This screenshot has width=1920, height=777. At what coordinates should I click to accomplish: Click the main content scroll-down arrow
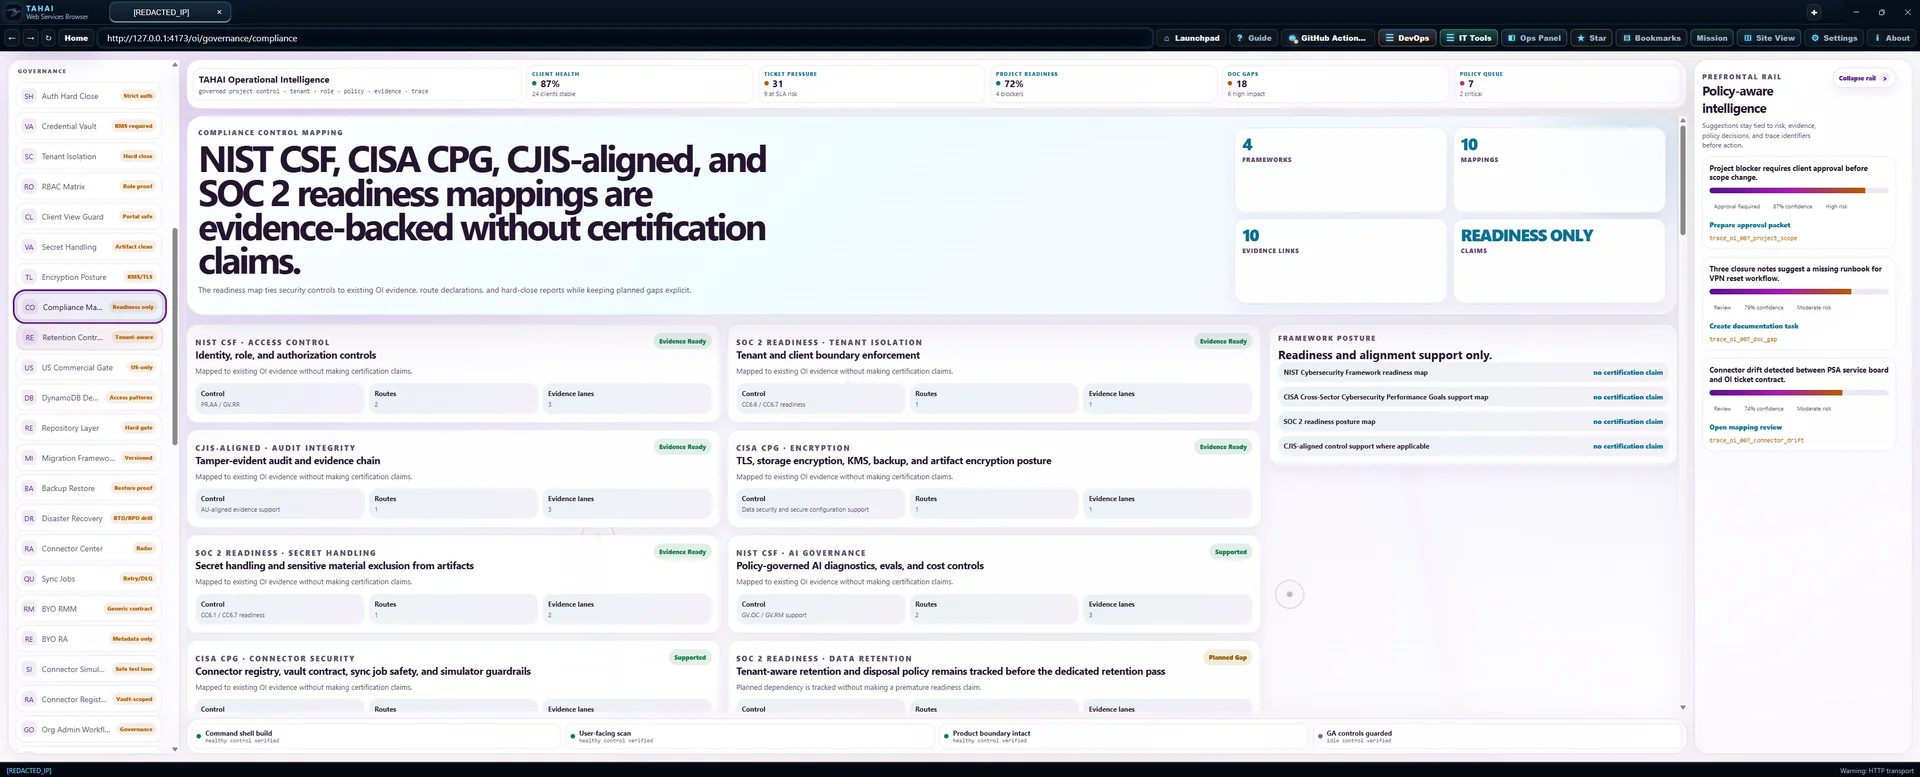1683,707
